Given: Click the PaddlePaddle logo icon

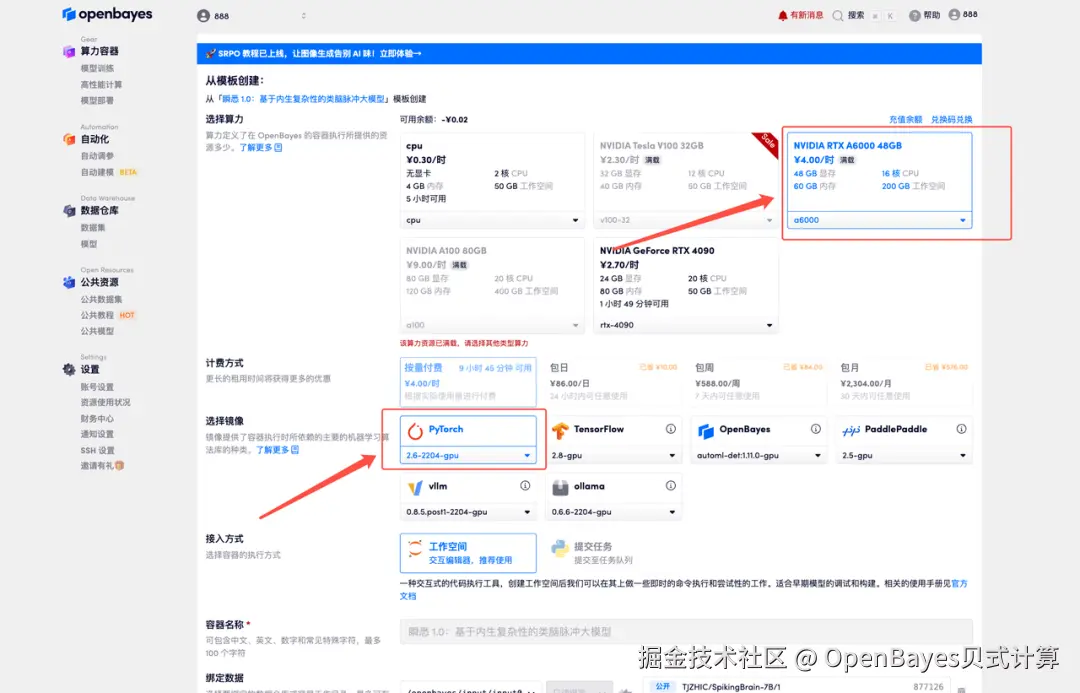Looking at the screenshot, I should point(851,431).
